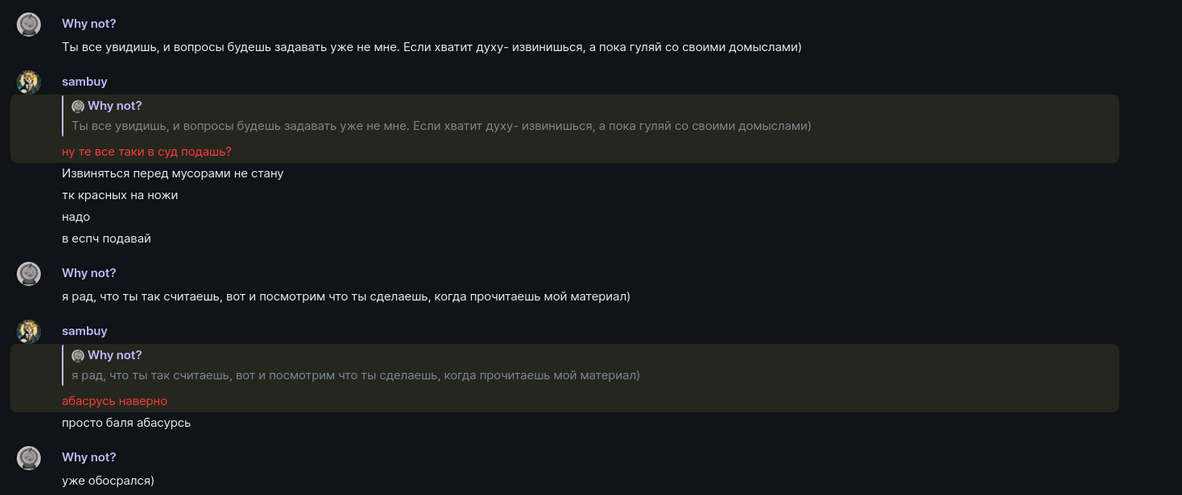The width and height of the screenshot is (1182, 495).
Task: Click the message "просто баля абасурсь"
Action: (x=126, y=423)
